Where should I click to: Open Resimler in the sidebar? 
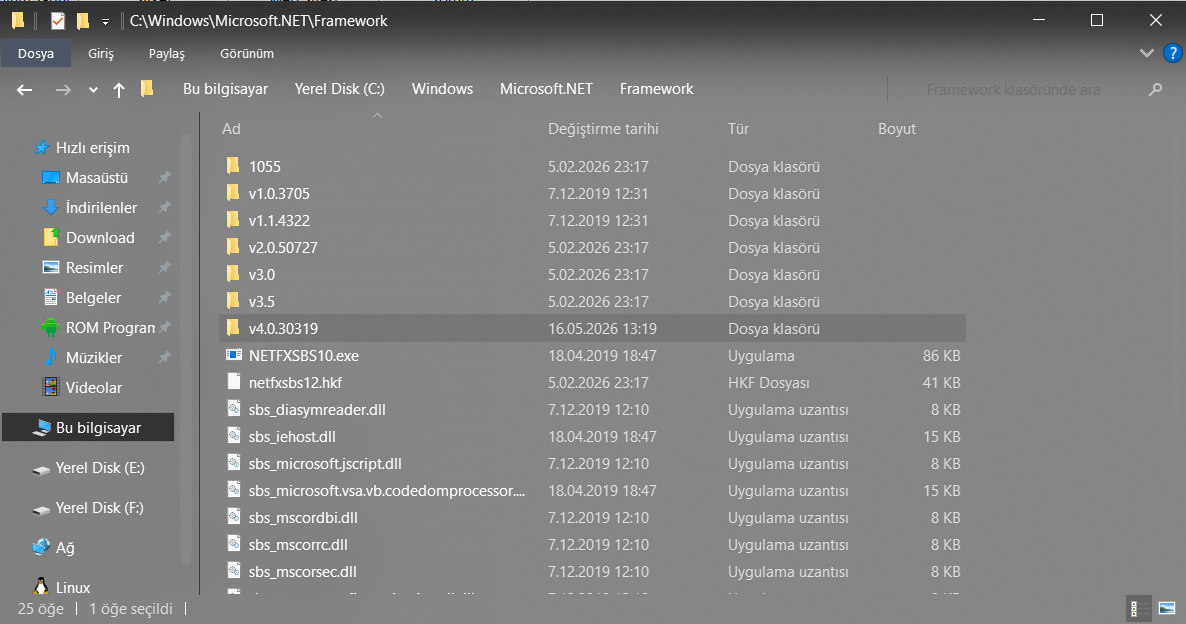[x=94, y=268]
